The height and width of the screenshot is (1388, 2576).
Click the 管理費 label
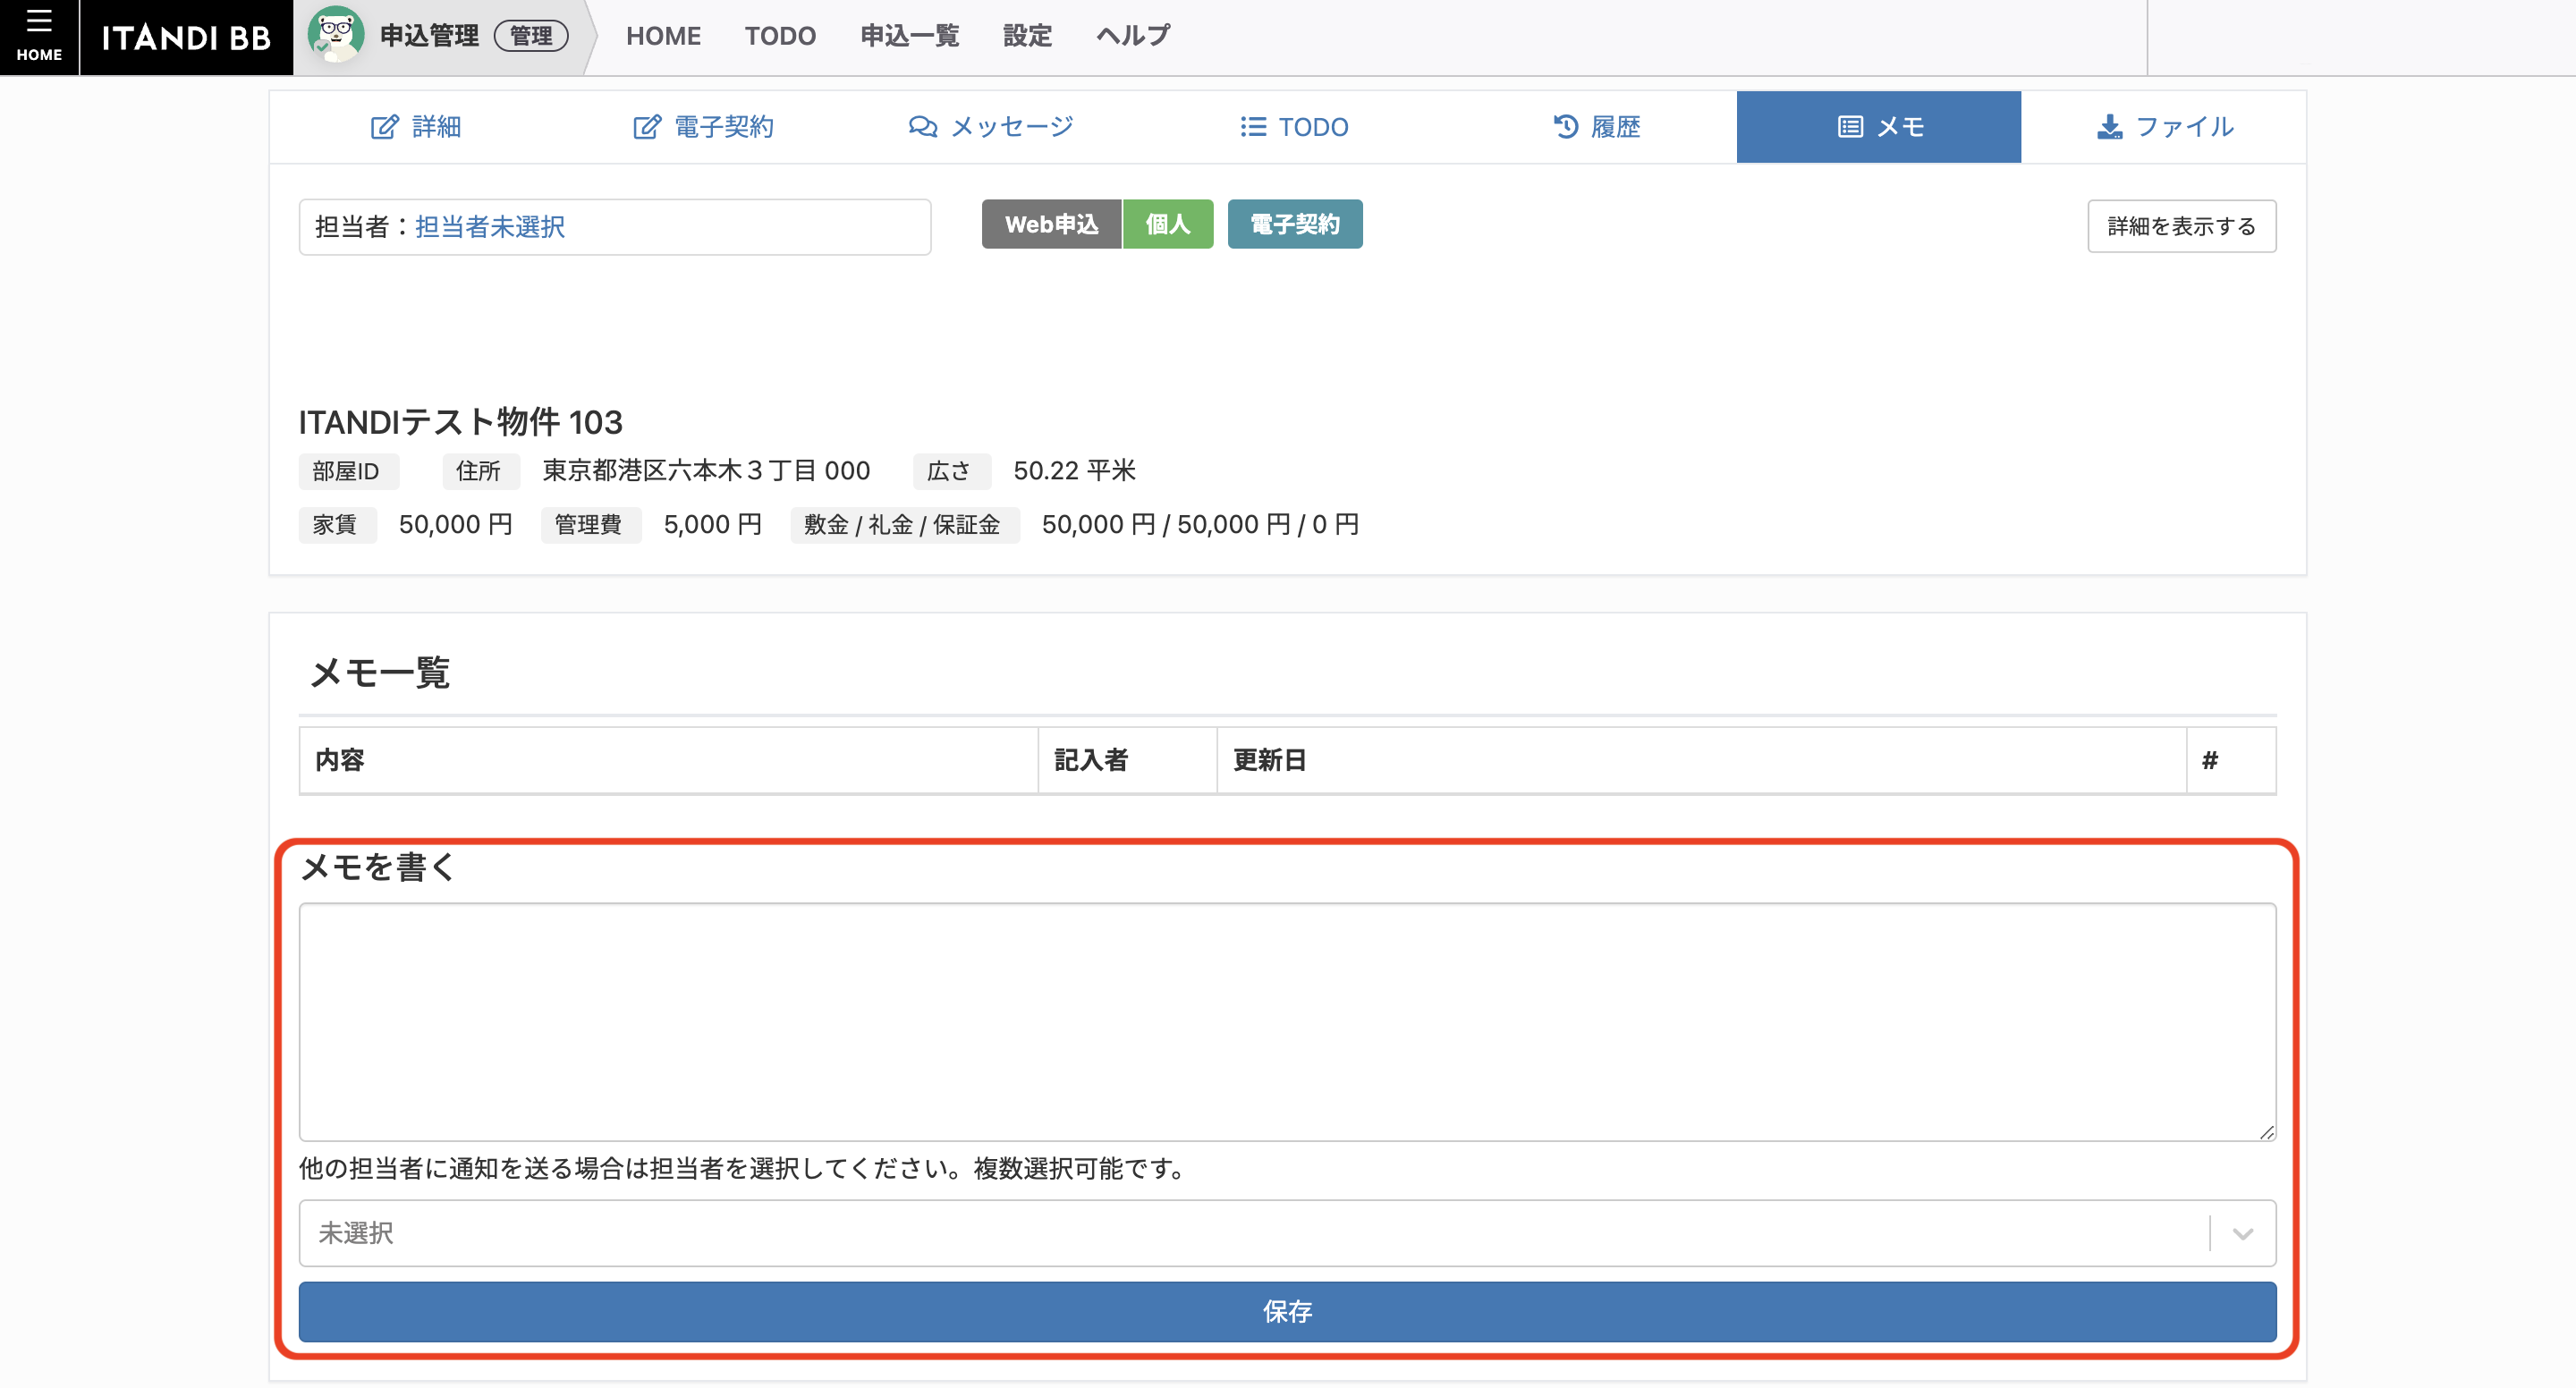click(589, 525)
